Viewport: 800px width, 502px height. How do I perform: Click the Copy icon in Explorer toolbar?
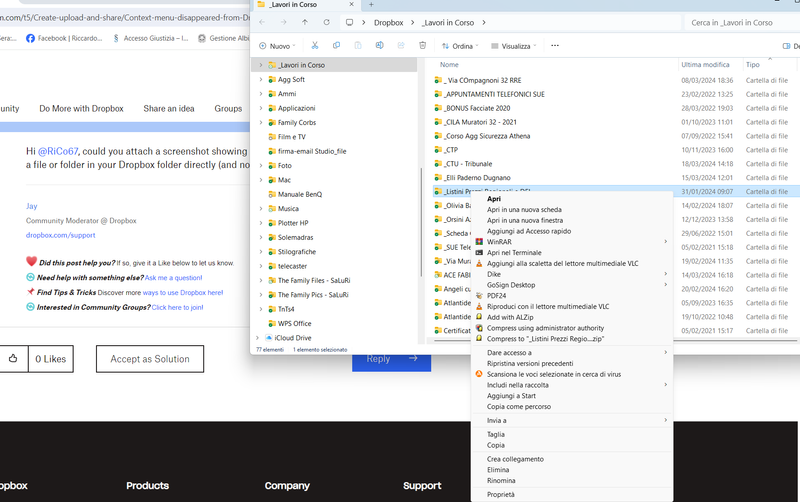[336, 45]
